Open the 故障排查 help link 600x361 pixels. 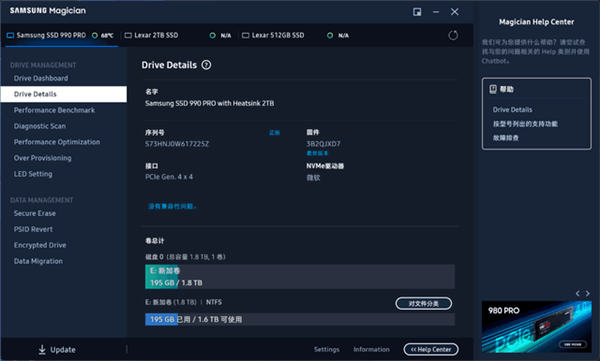point(505,138)
